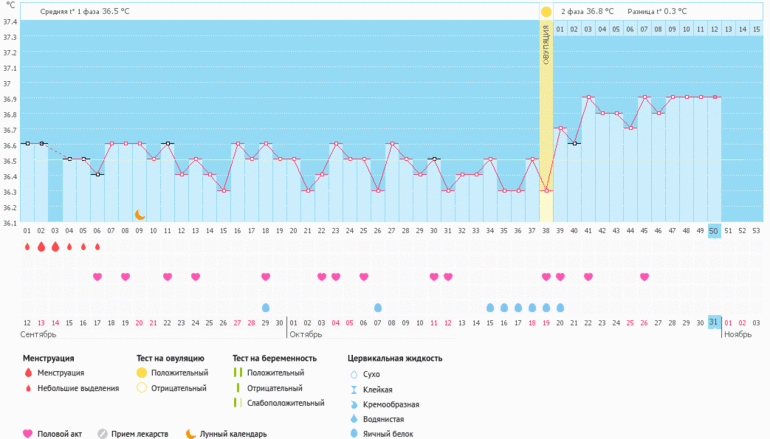Image resolution: width=770 pixels, height=439 pixels.
Task: Click the positive ovulation test sun icon
Action: (x=546, y=12)
